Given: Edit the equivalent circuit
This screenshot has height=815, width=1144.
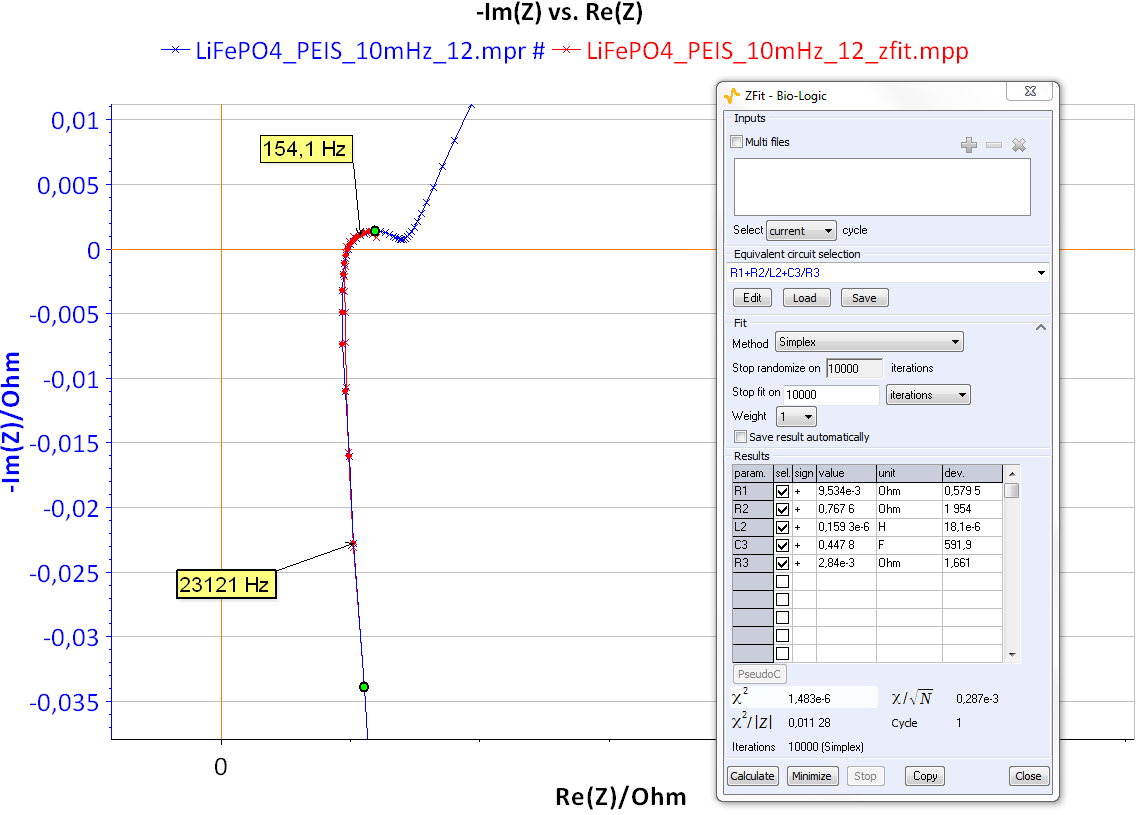Looking at the screenshot, I should click(x=752, y=297).
